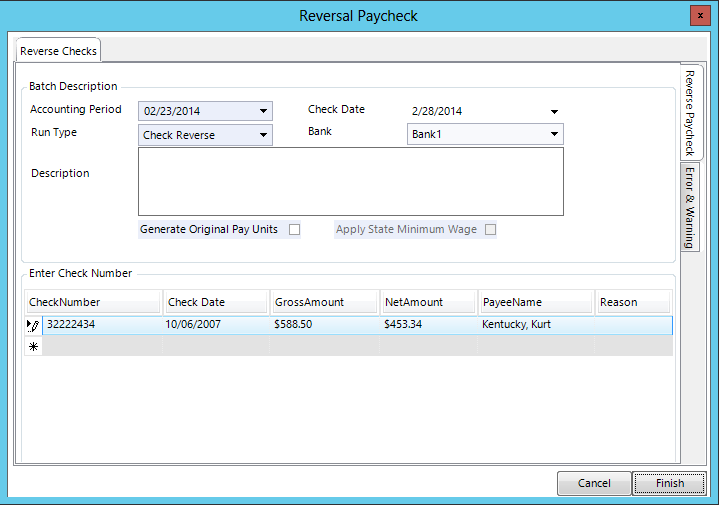Switch to the vertical Reverse Paycheck tab

(x=690, y=113)
